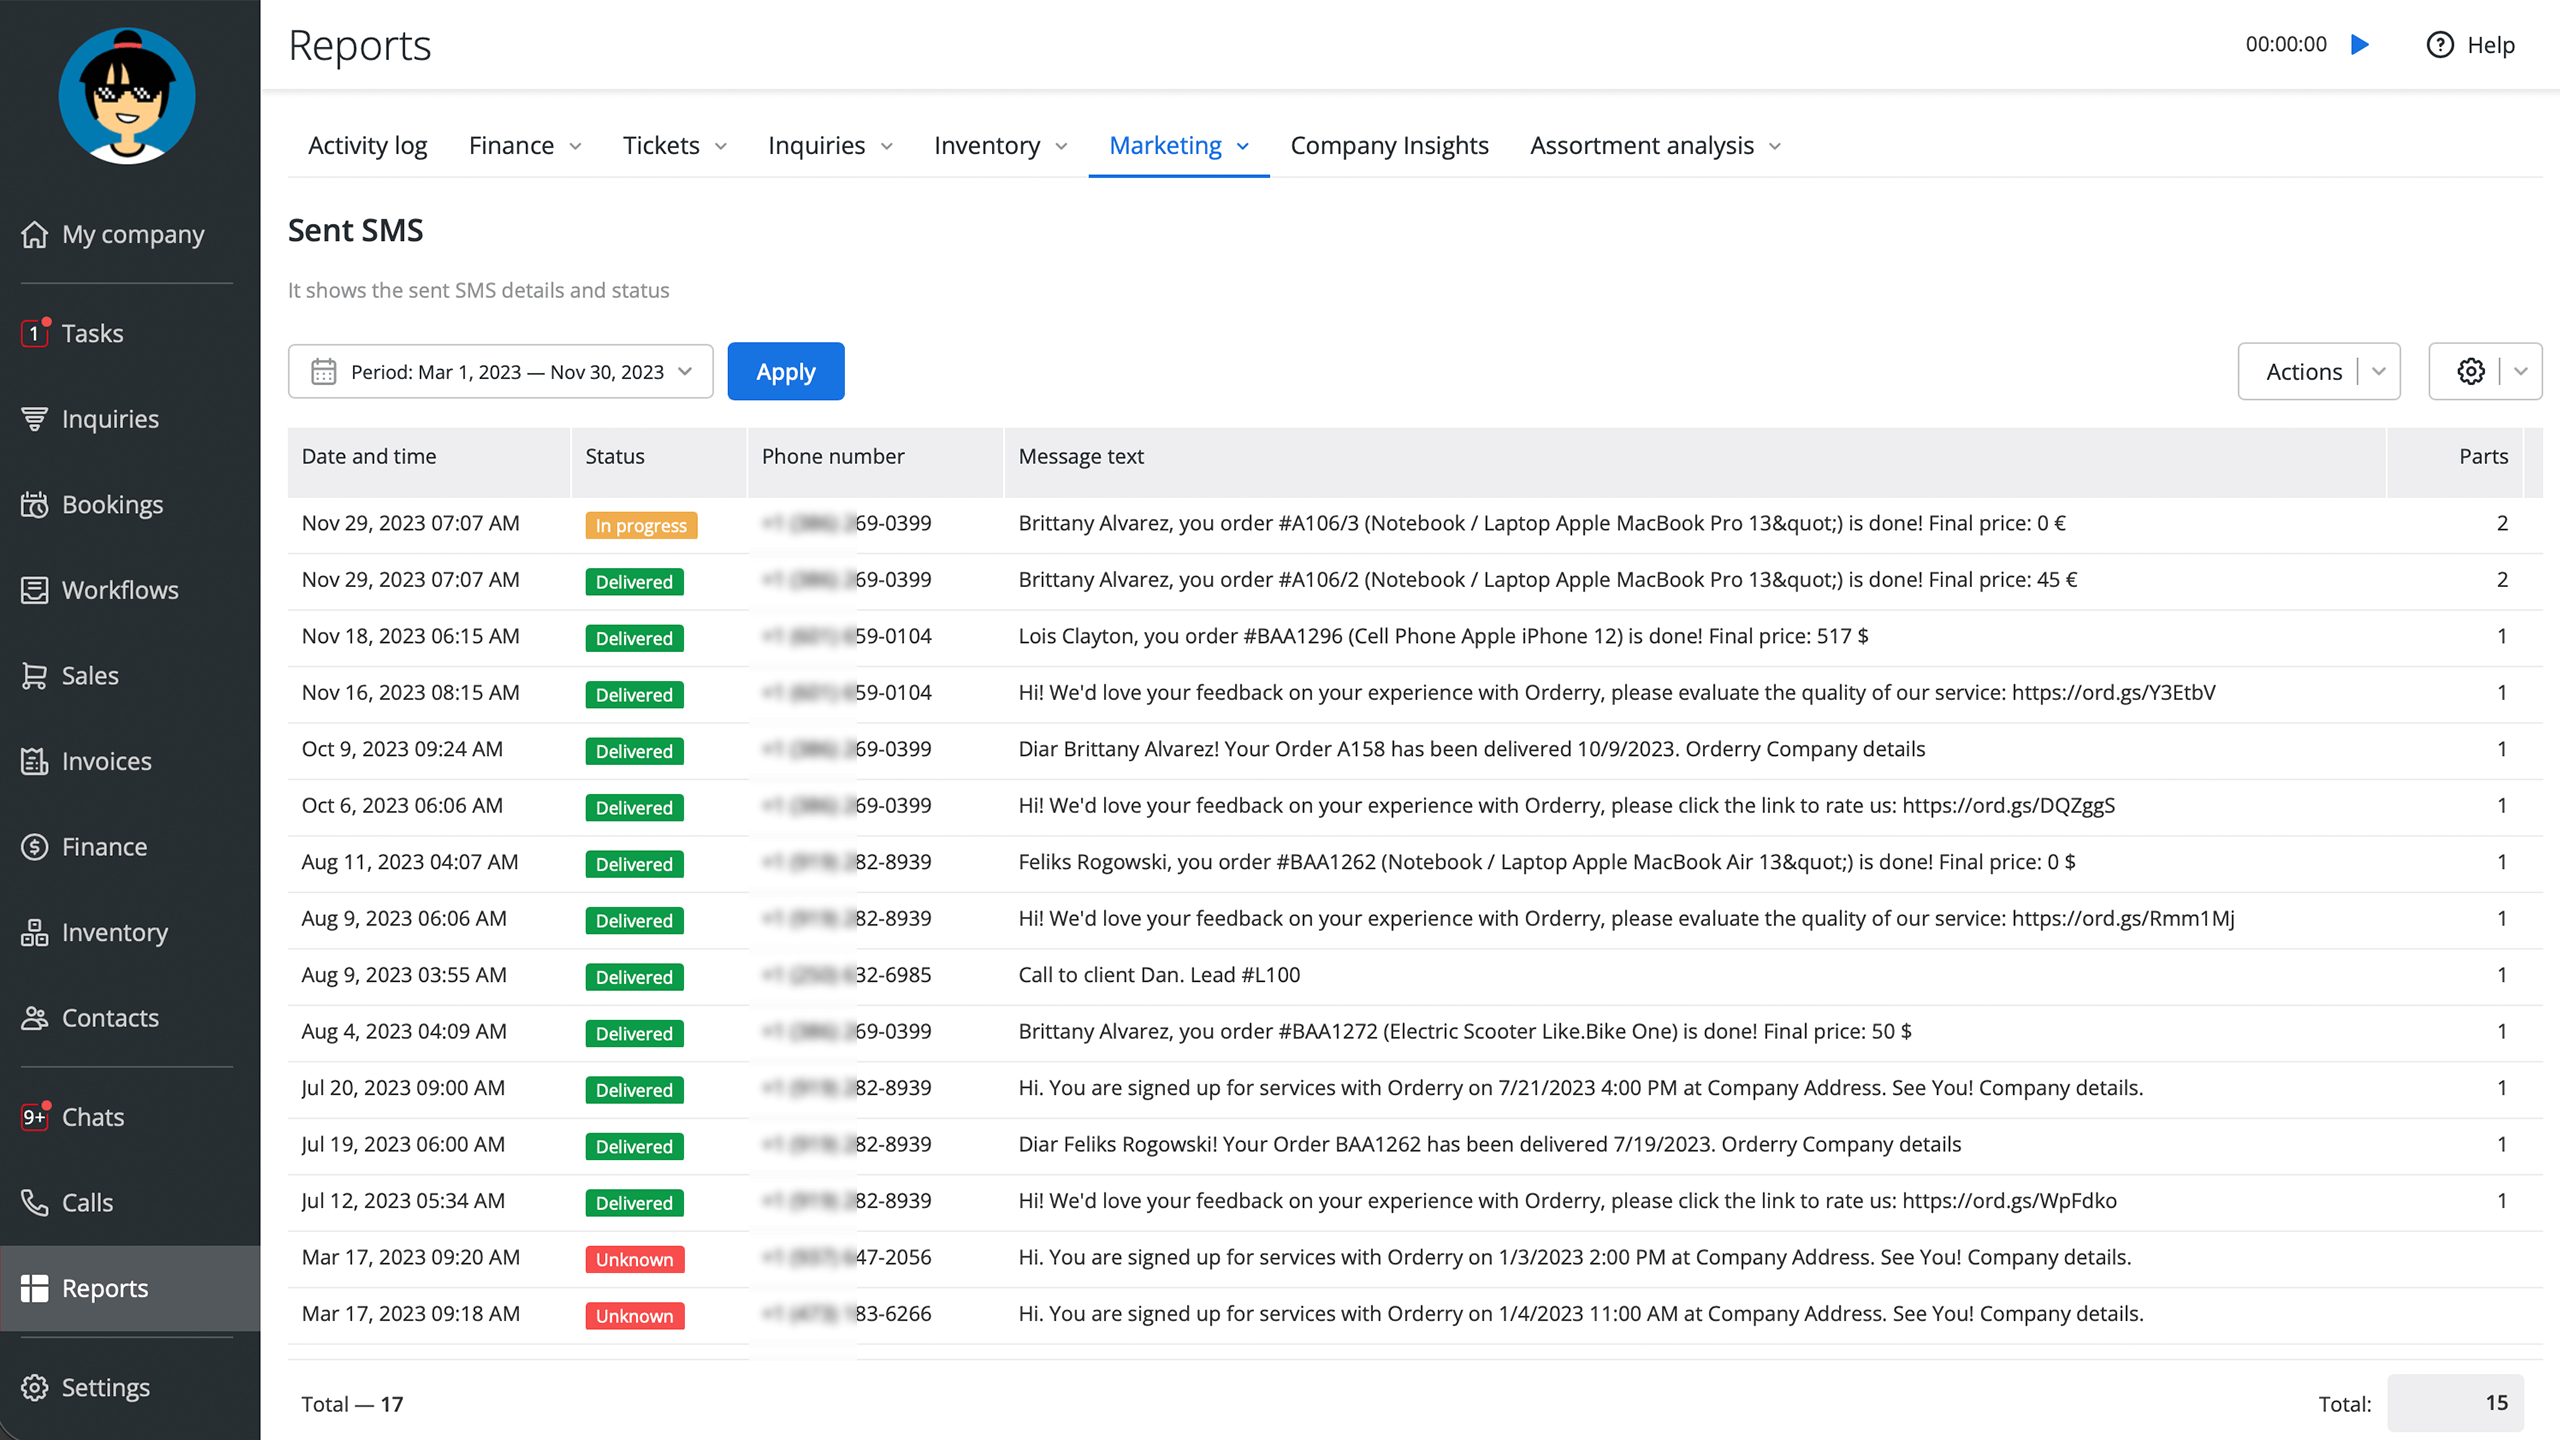Open the Company Insights tab
Image resolution: width=2560 pixels, height=1440 pixels.
(x=1389, y=146)
